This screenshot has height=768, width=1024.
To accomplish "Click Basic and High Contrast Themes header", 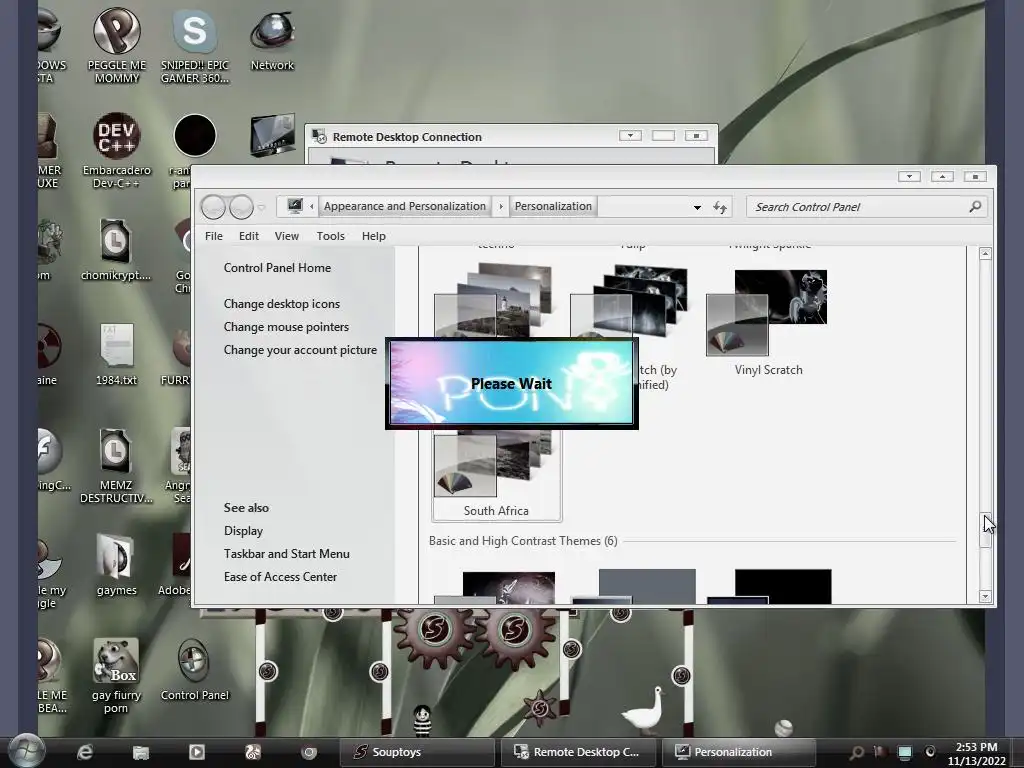I will (523, 541).
